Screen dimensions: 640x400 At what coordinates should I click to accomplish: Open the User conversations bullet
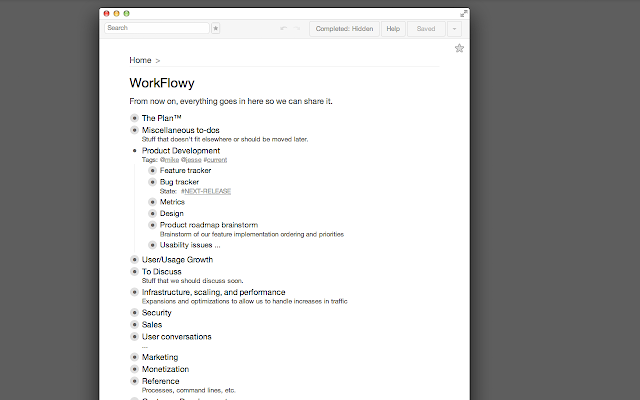coord(134,336)
